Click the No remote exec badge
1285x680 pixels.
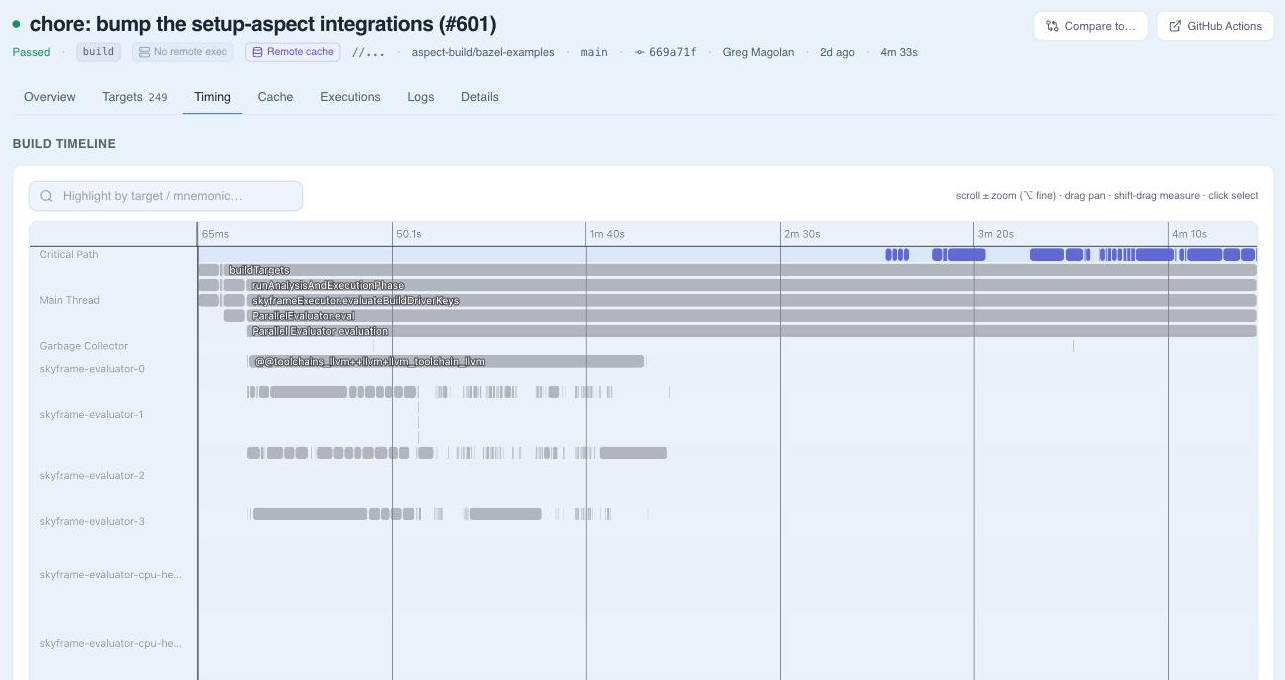coord(183,52)
